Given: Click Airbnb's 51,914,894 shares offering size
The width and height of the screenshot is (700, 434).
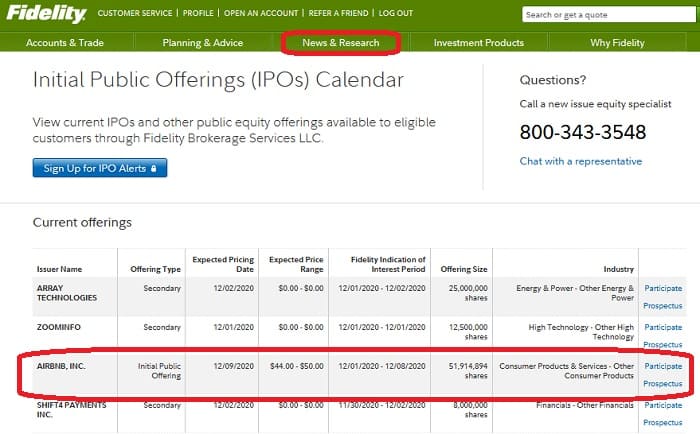Looking at the screenshot, I should [x=468, y=371].
